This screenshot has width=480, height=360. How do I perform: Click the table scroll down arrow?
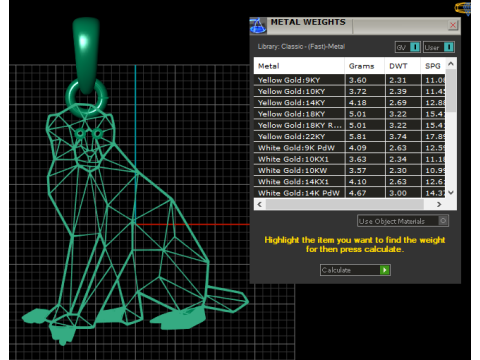451,192
